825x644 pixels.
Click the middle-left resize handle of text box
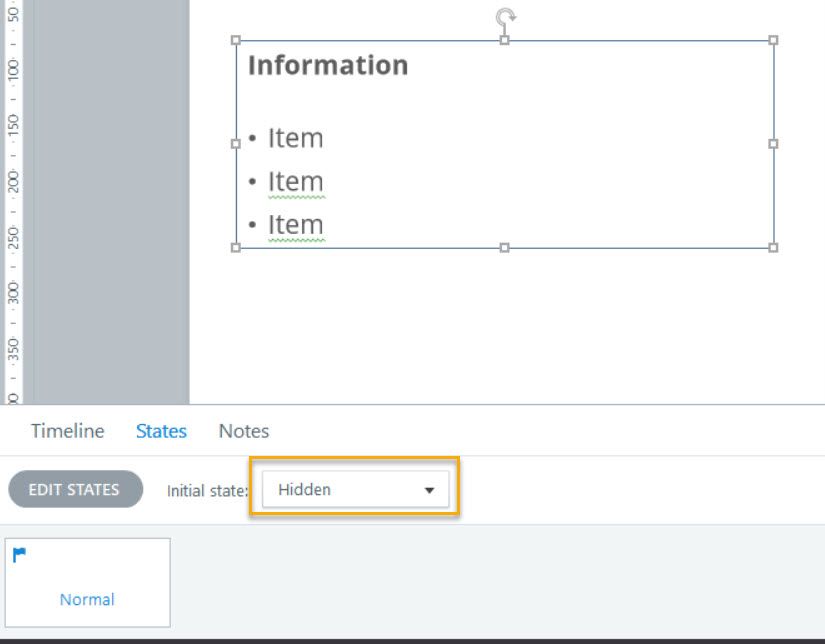click(236, 144)
